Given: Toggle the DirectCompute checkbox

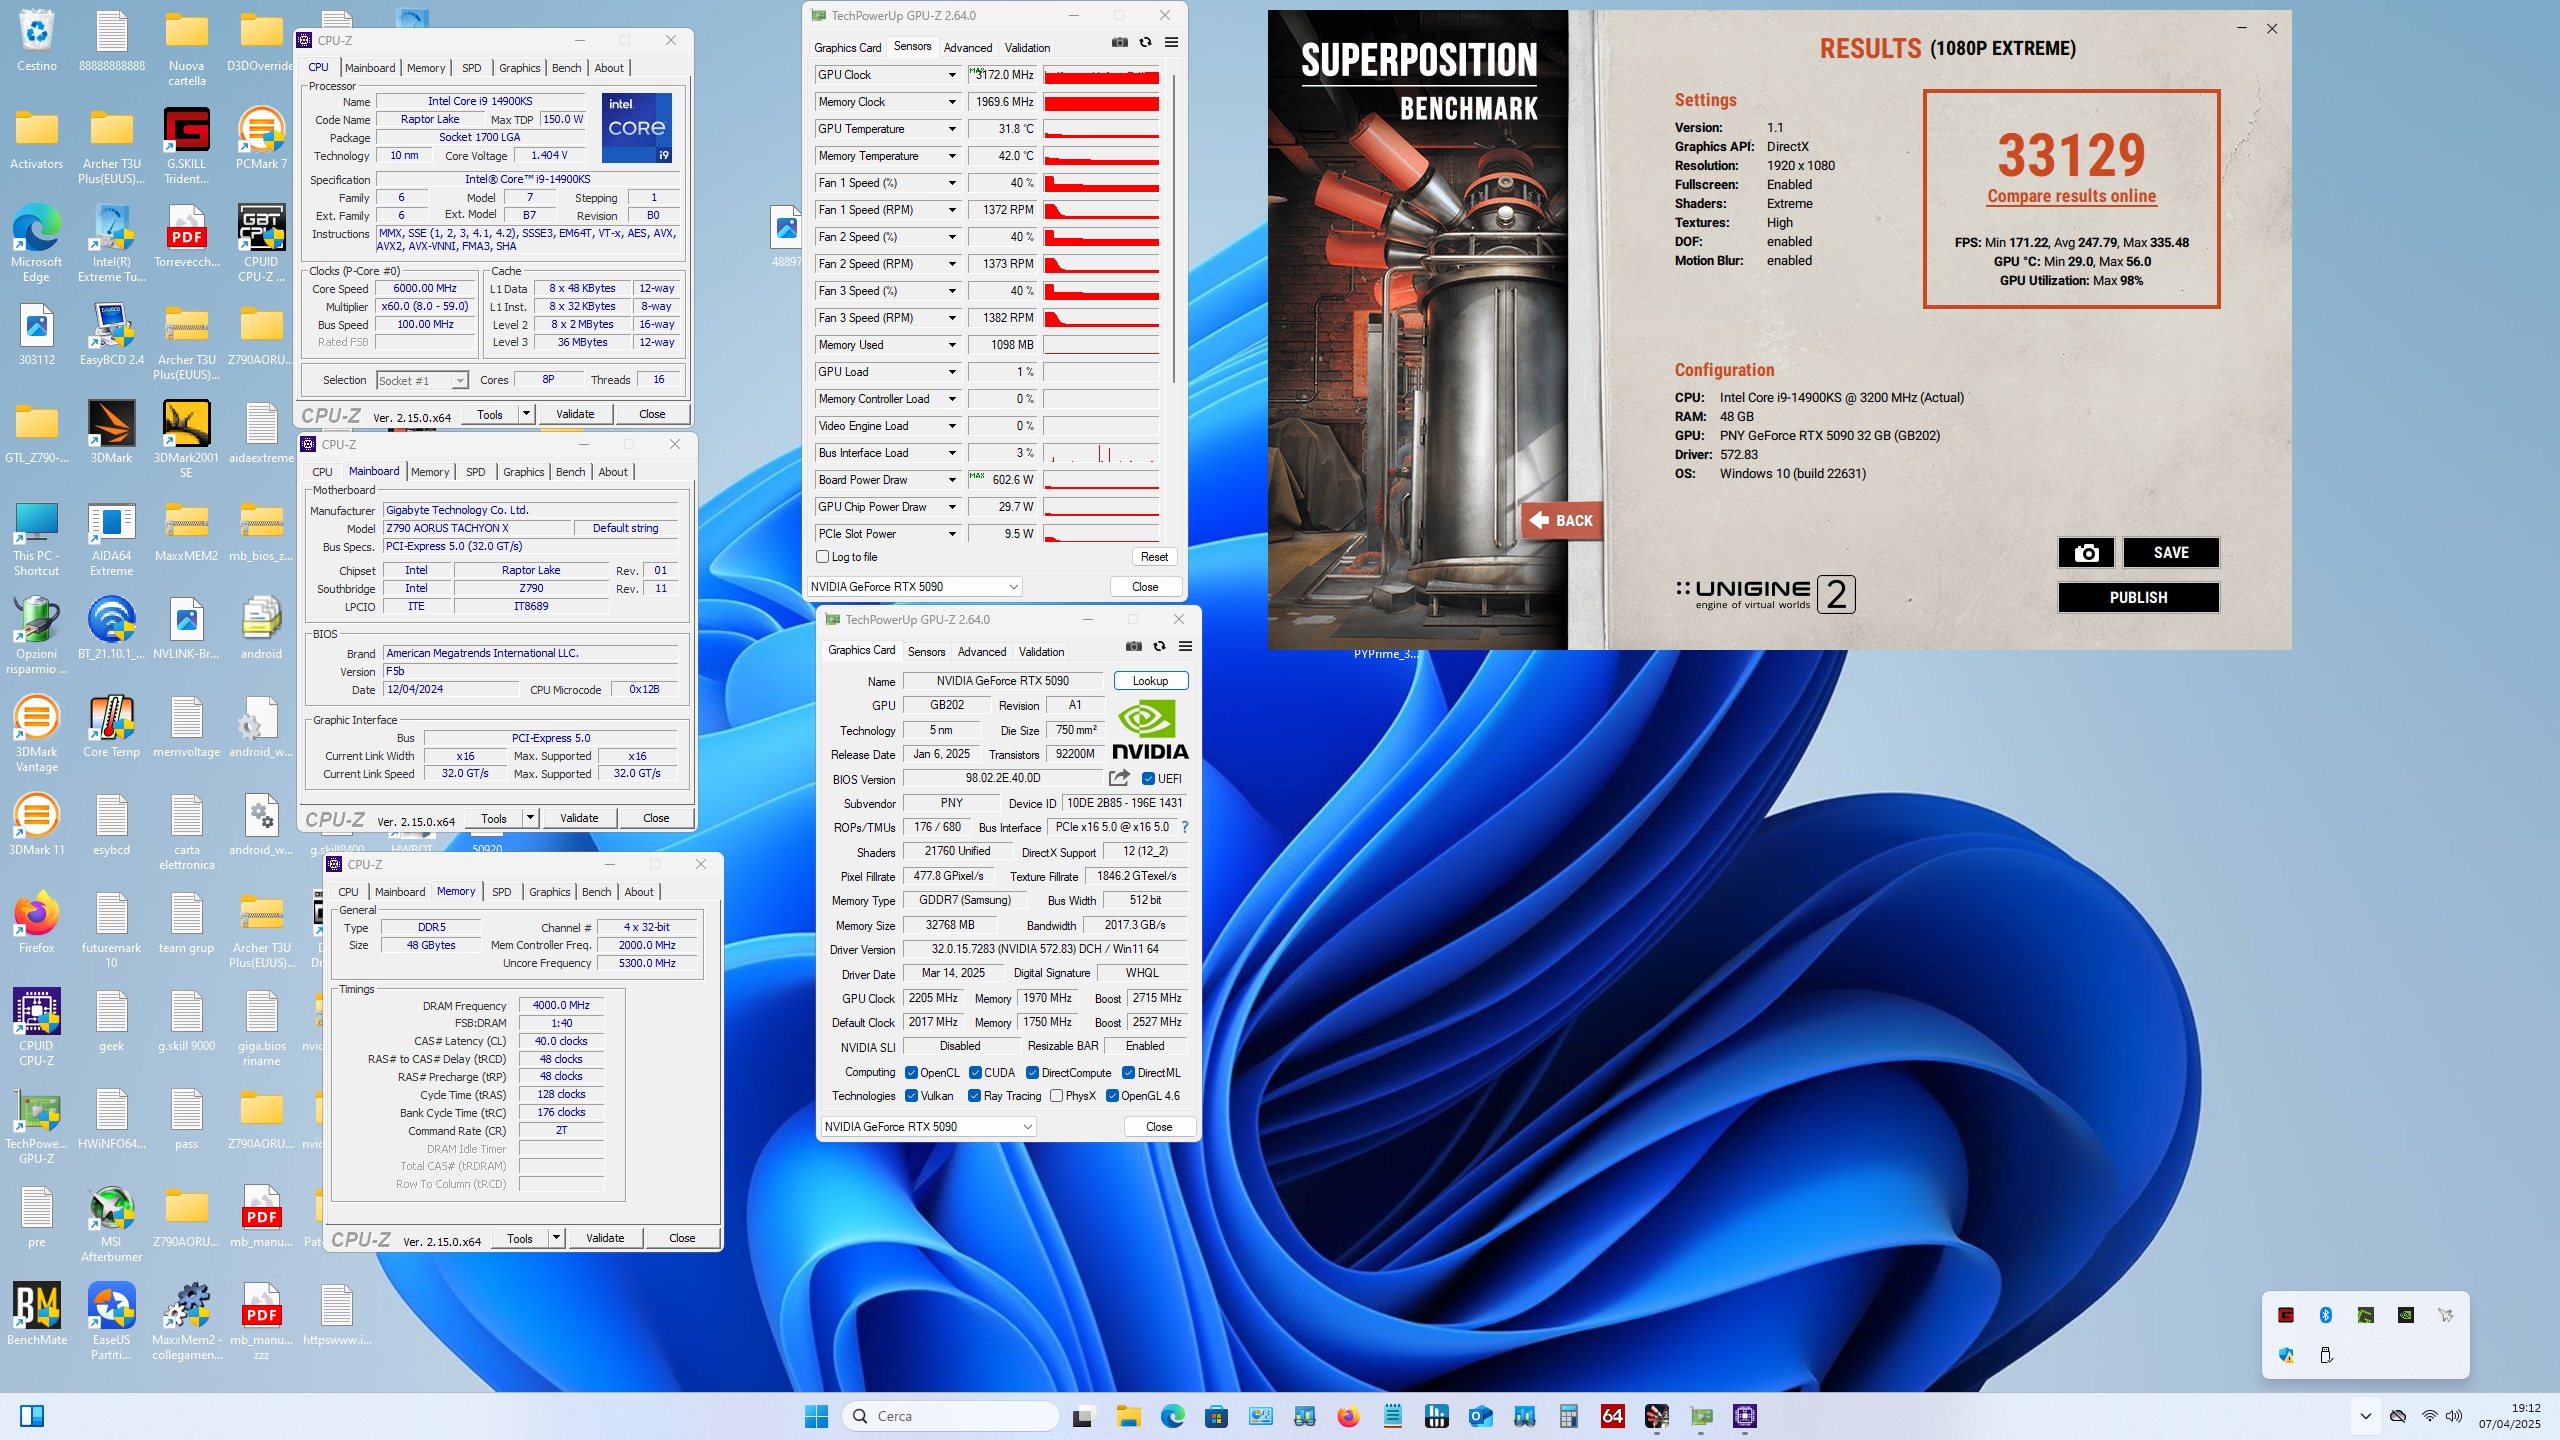Looking at the screenshot, I should coord(1033,1073).
